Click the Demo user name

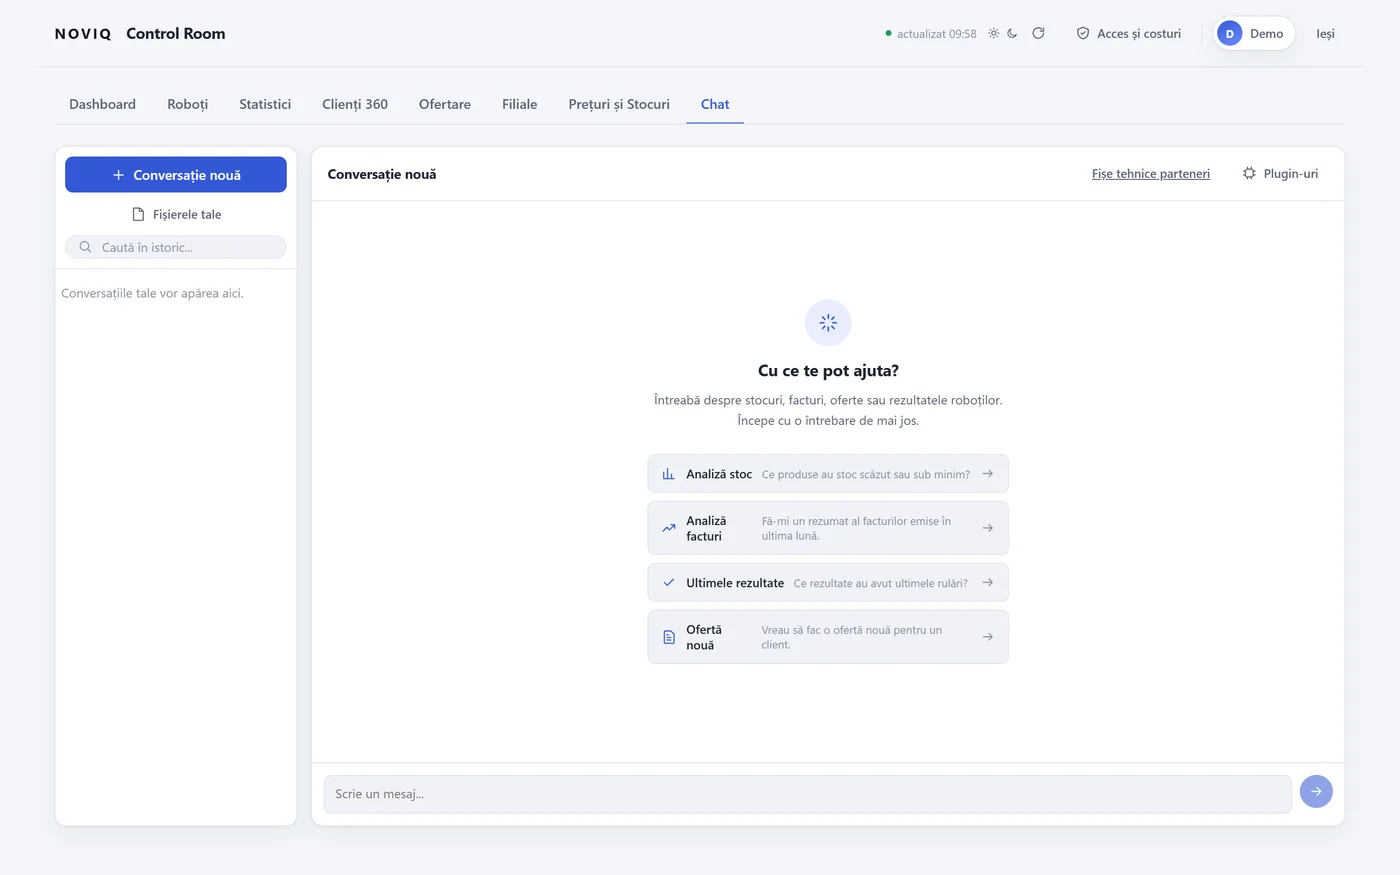coord(1266,34)
